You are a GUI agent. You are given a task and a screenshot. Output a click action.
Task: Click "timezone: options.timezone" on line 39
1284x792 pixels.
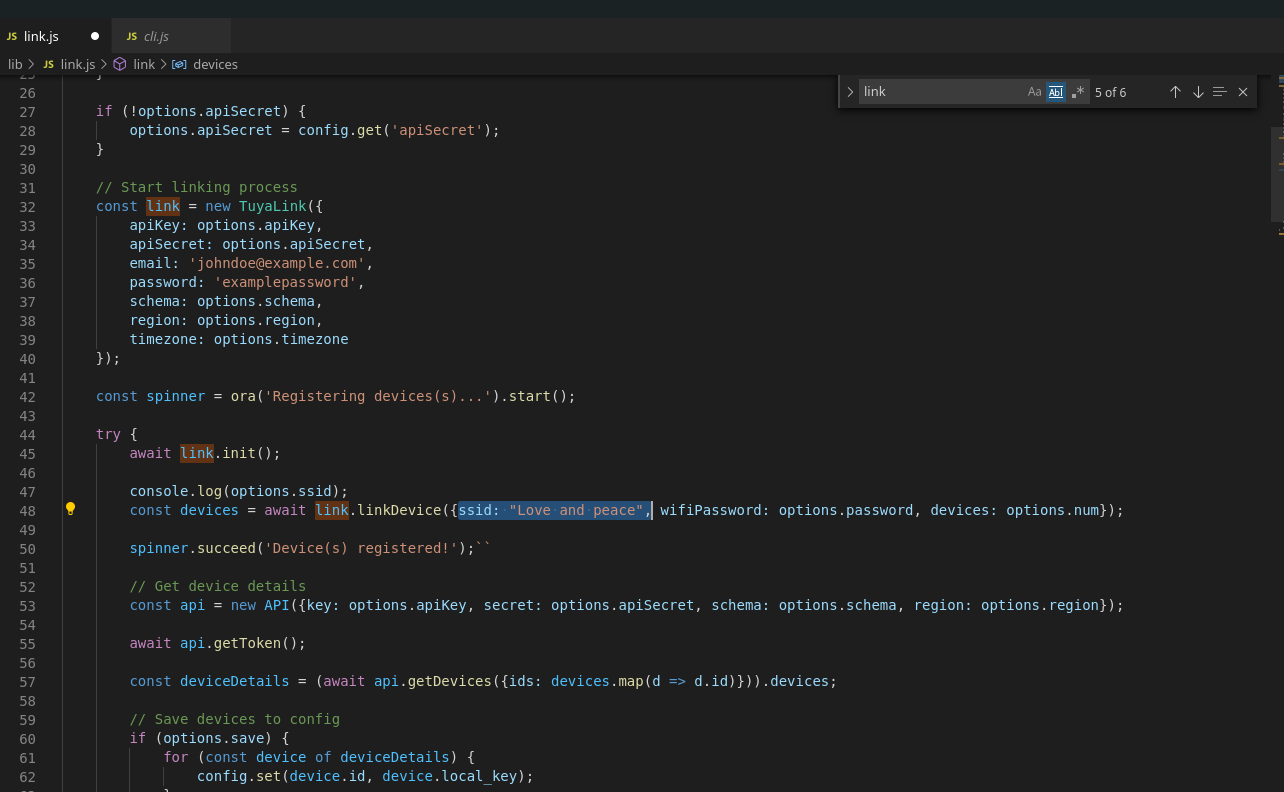[x=239, y=339]
